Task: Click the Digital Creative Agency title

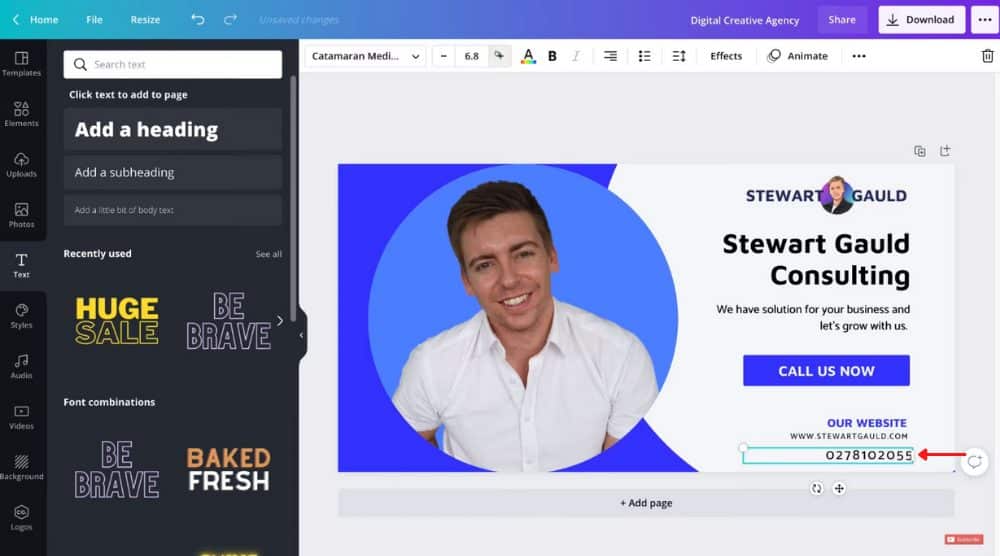Action: [744, 20]
